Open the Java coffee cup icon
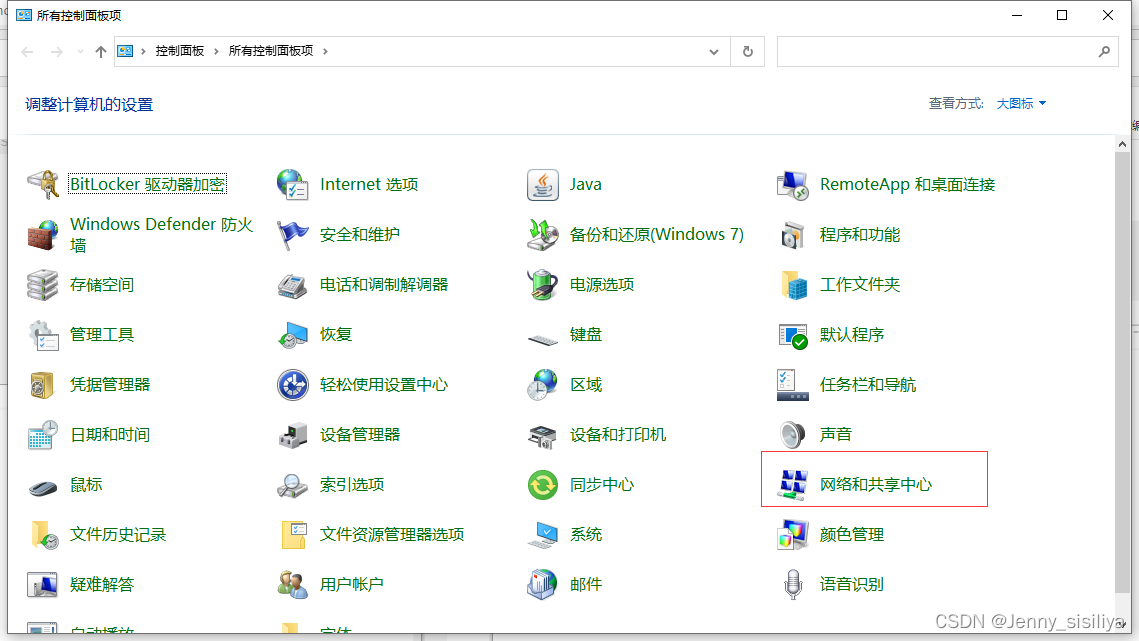 pos(543,185)
